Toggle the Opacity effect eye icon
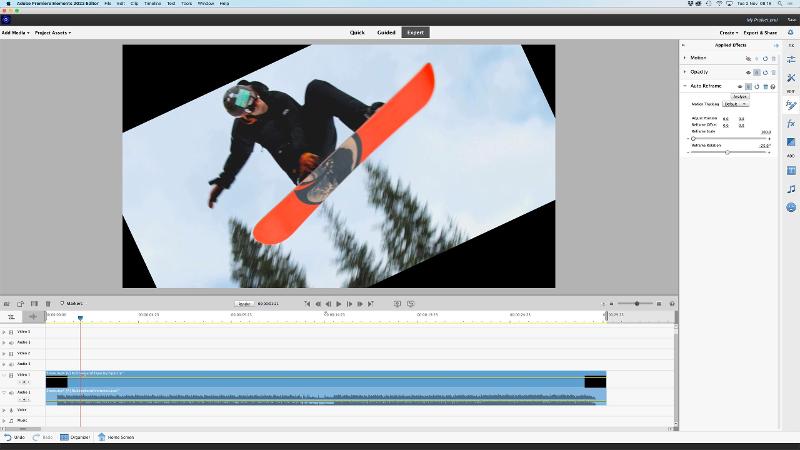The image size is (800, 450). tap(748, 73)
